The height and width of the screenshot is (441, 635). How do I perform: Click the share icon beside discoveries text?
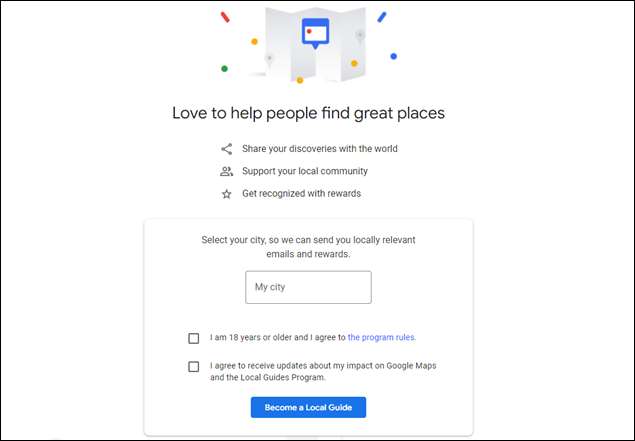(227, 149)
